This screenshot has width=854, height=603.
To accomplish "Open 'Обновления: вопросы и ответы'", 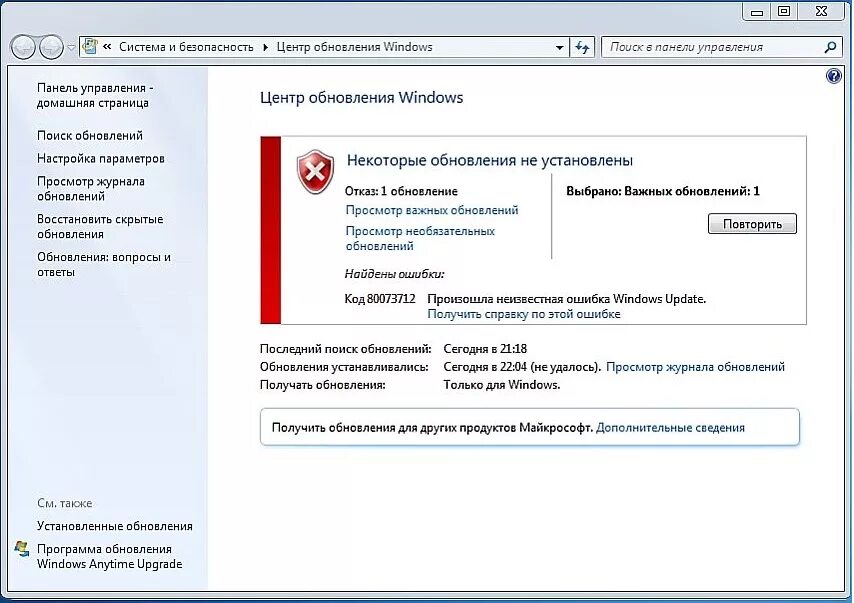I will [104, 264].
